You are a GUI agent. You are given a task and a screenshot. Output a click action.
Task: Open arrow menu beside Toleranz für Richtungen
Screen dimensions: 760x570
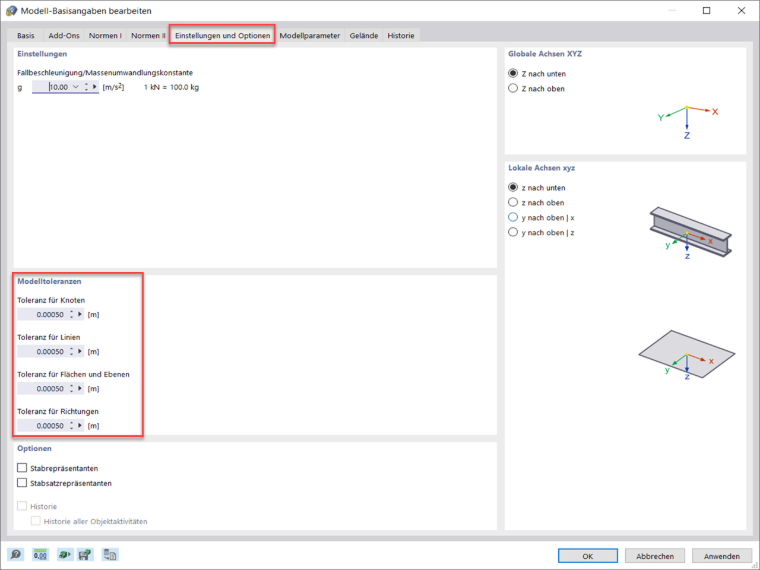coord(80,426)
